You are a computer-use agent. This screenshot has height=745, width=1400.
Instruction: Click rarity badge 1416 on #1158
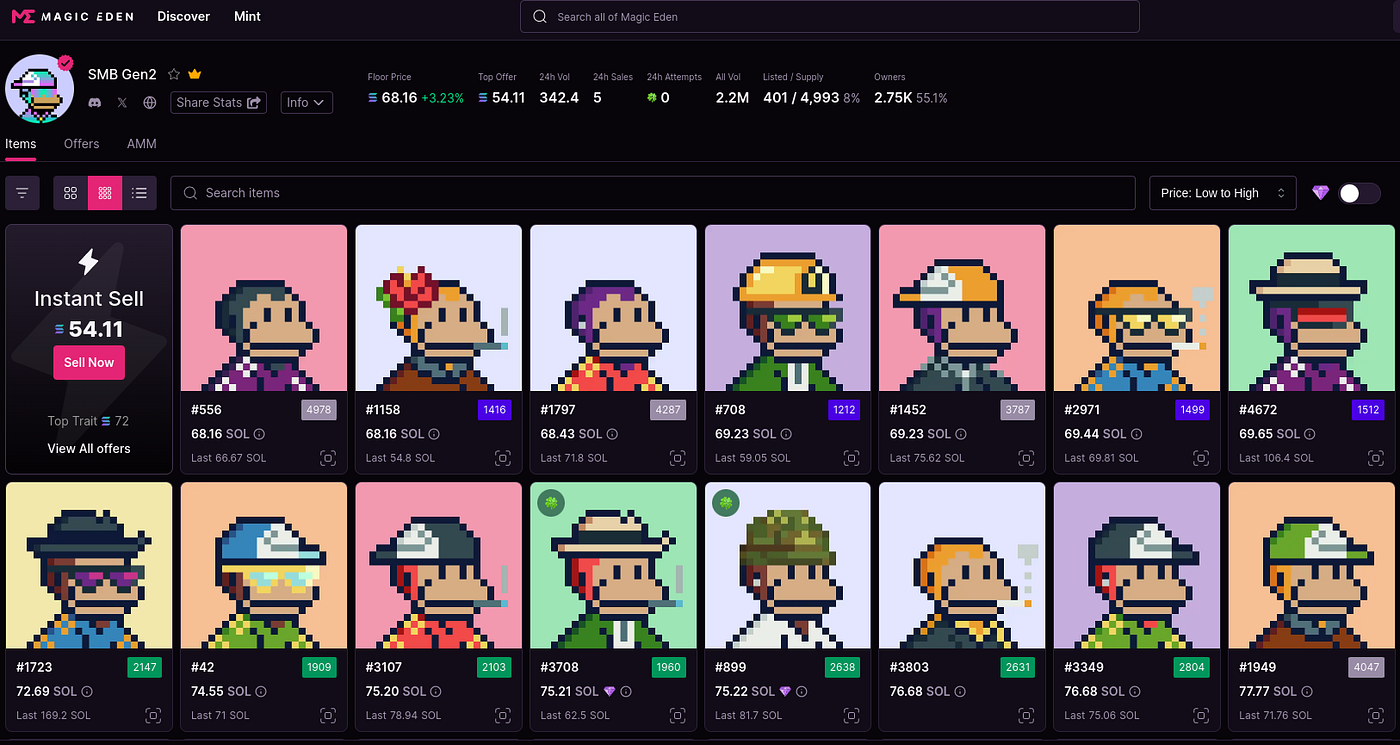coord(494,409)
